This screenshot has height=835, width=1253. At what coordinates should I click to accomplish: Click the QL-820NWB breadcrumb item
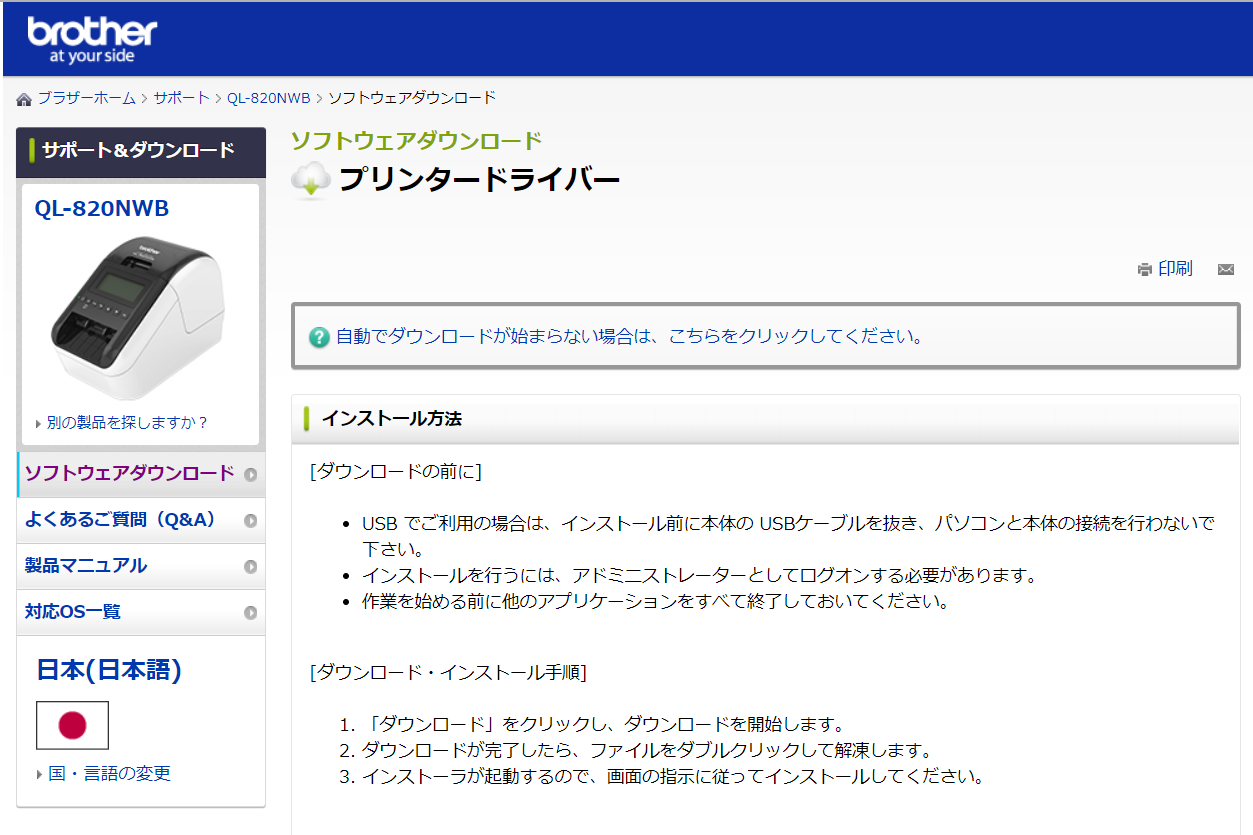tap(271, 98)
